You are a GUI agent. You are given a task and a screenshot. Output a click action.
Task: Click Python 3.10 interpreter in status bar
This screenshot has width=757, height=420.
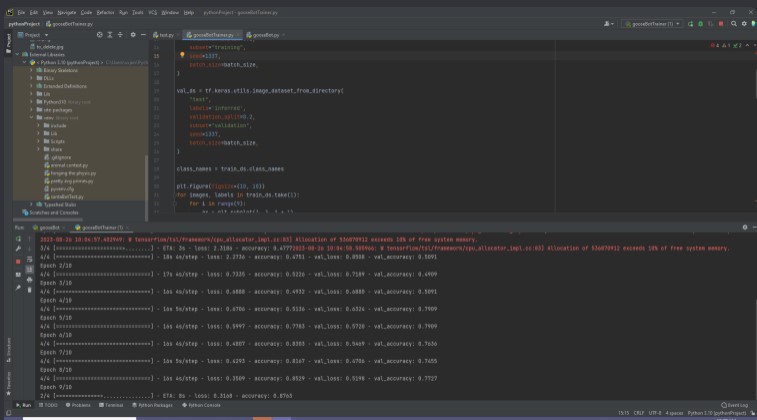click(x=716, y=413)
